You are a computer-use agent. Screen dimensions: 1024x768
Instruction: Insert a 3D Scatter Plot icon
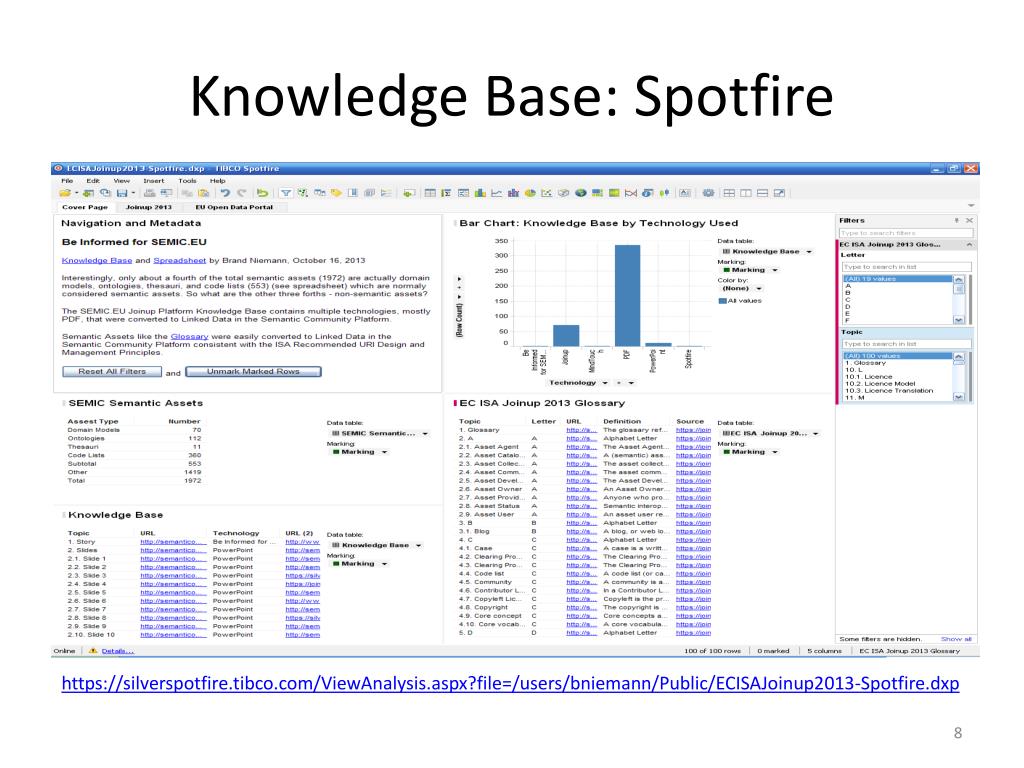pyautogui.click(x=564, y=193)
